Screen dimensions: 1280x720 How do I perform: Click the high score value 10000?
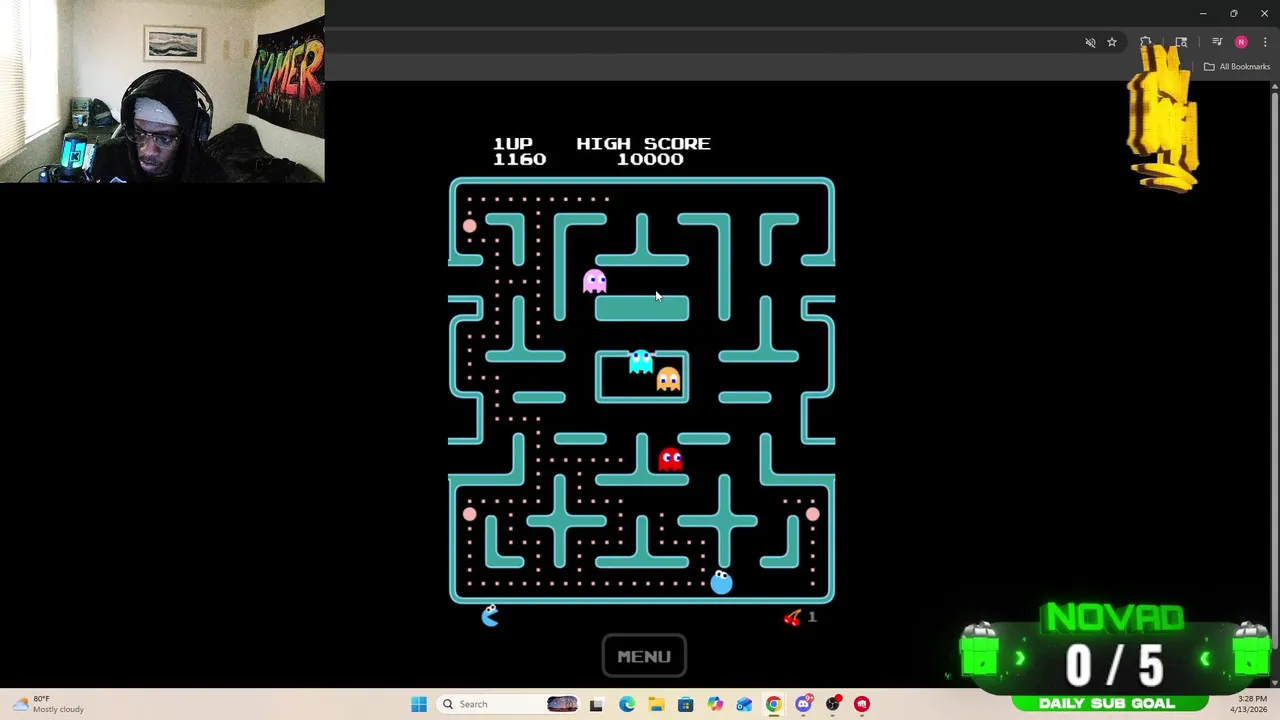[x=650, y=159]
